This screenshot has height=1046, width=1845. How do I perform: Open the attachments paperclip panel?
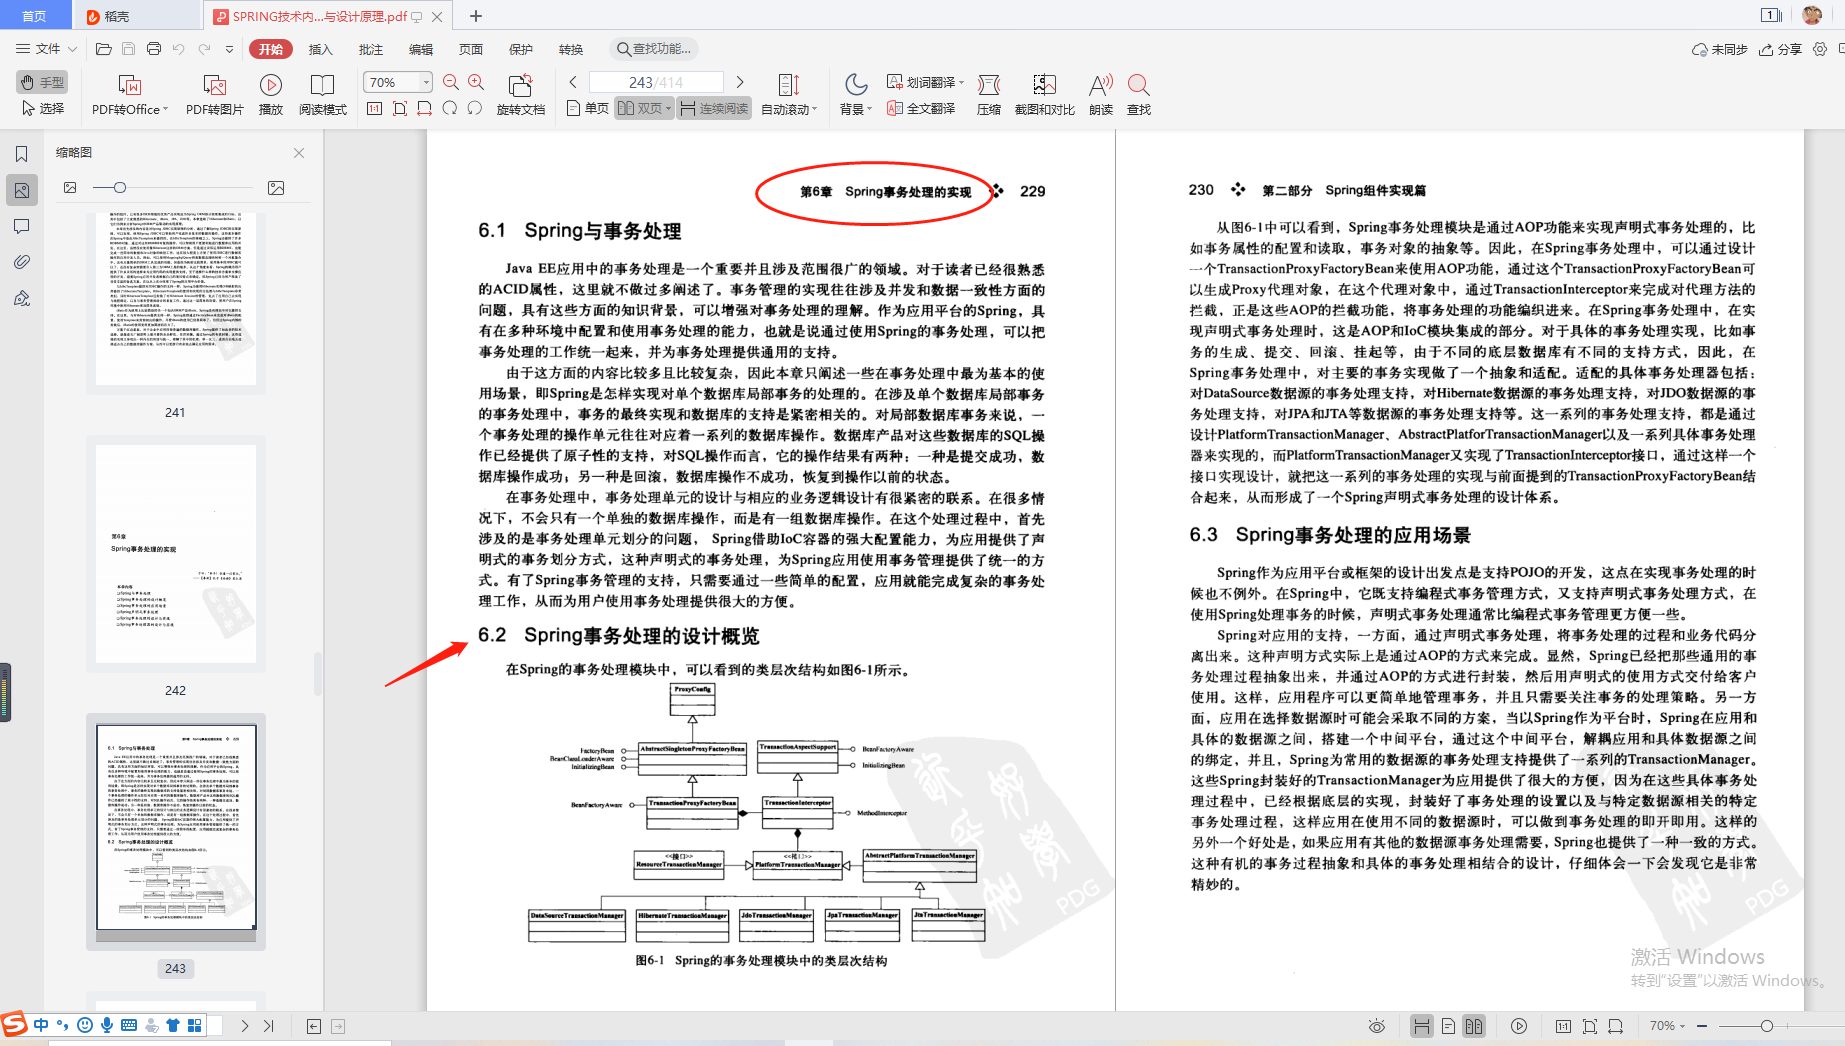click(21, 262)
